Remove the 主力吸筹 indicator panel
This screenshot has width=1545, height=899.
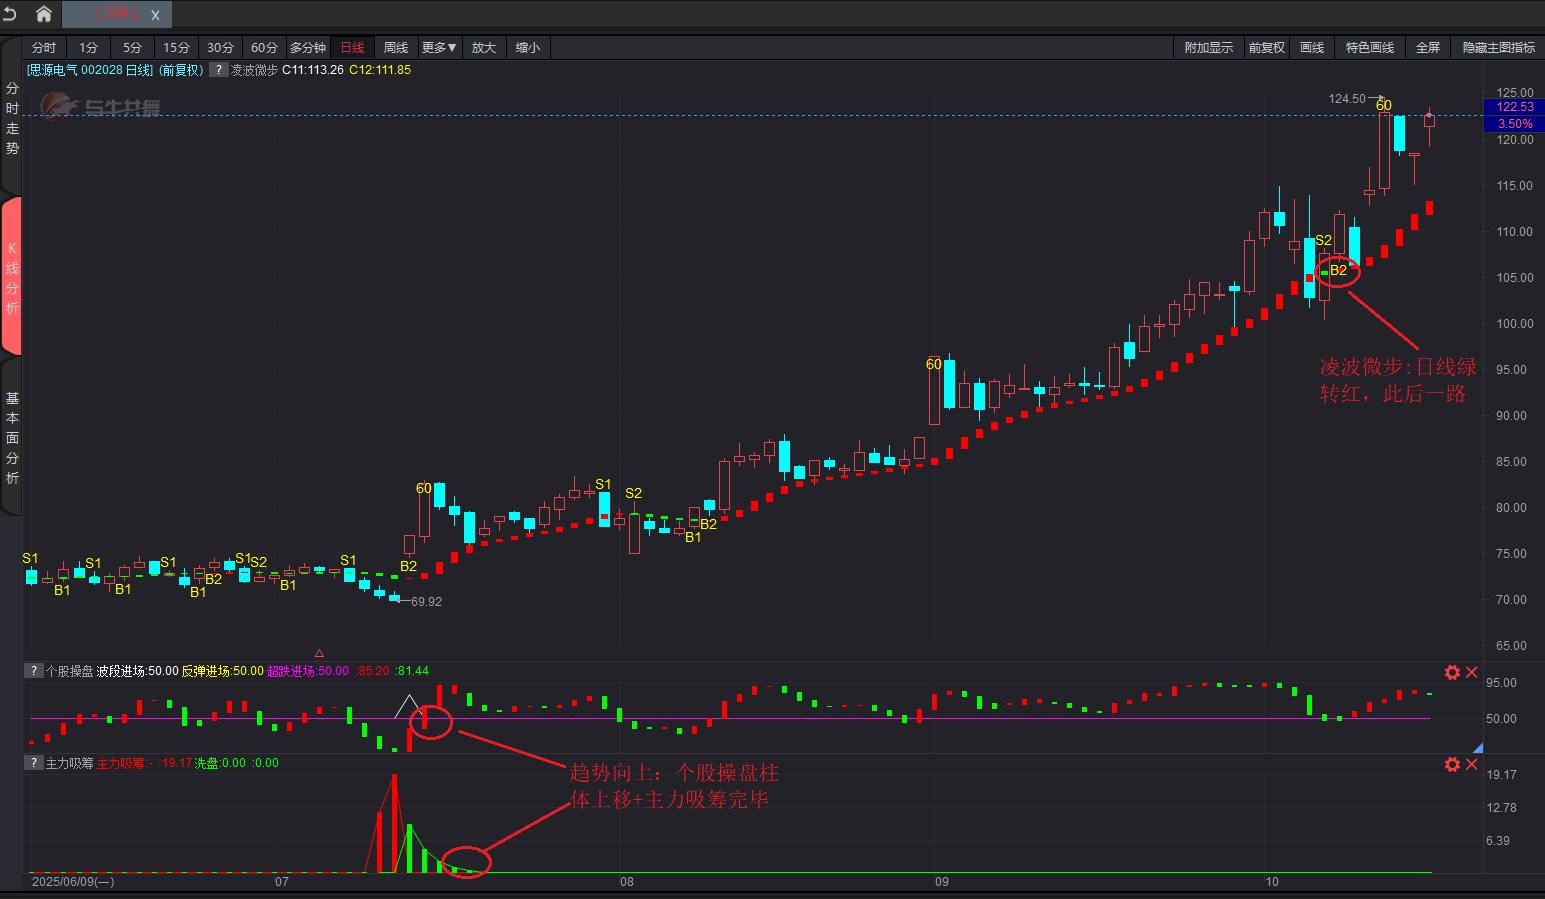[x=1472, y=764]
